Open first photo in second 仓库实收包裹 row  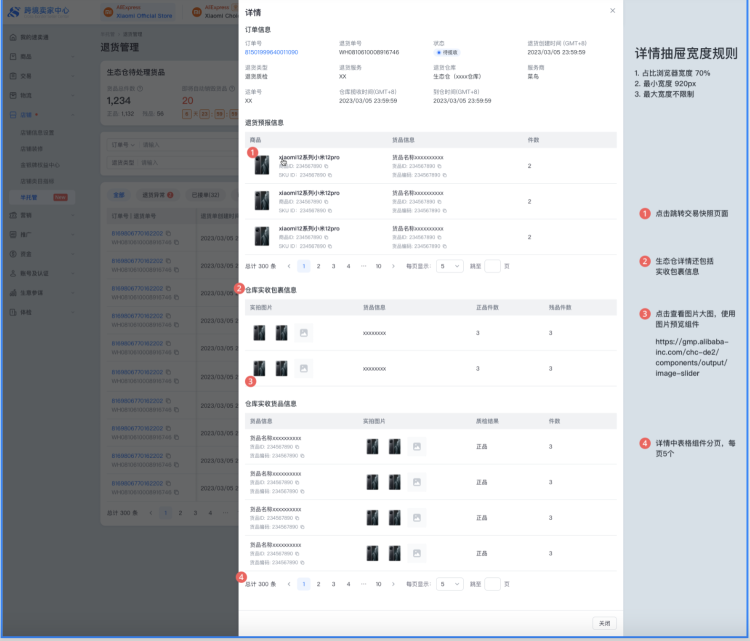click(x=260, y=368)
